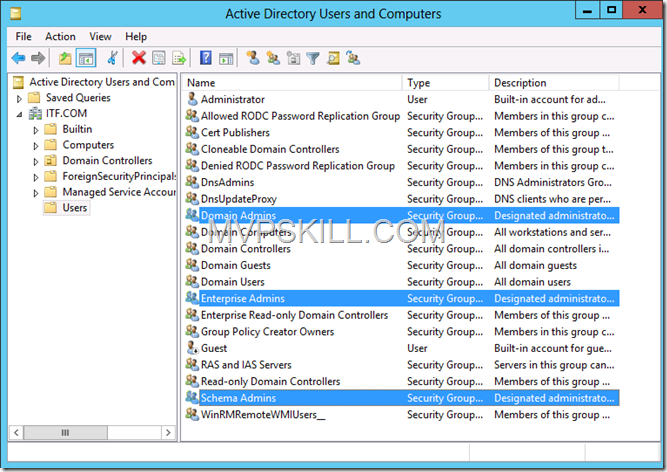Click the blue Help question mark icon

click(x=206, y=58)
